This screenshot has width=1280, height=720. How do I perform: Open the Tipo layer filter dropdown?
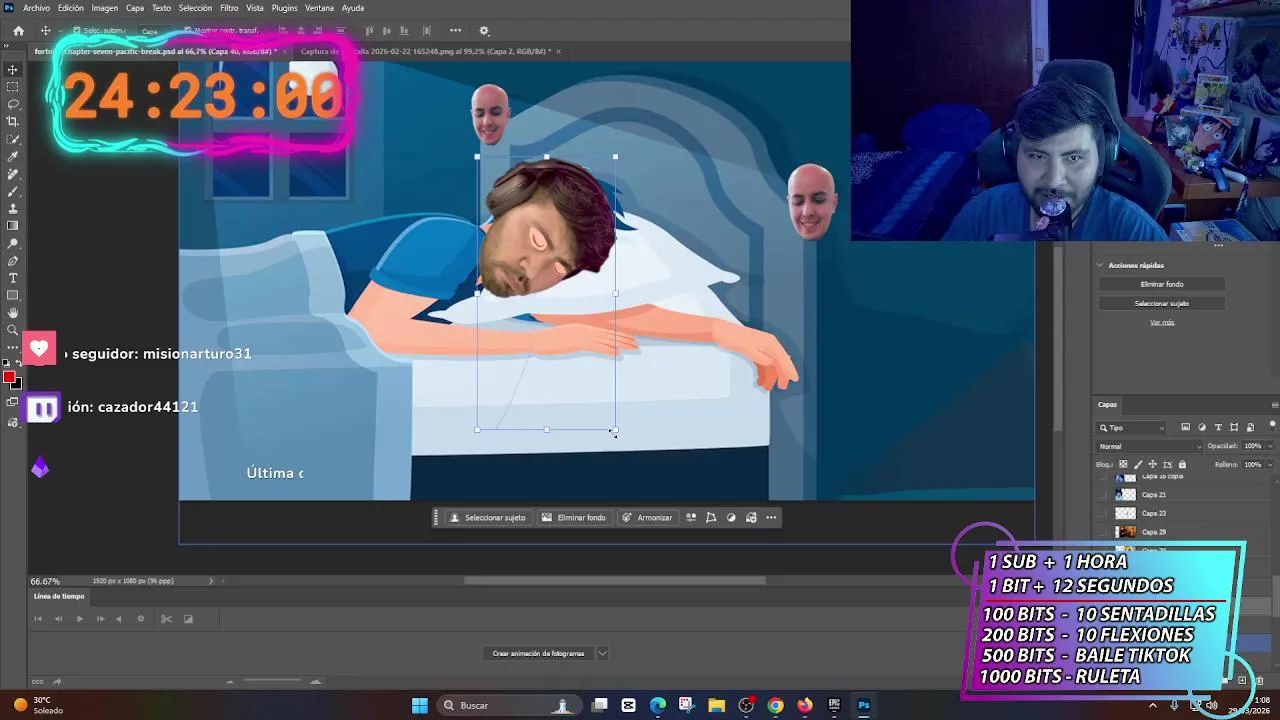[1132, 428]
